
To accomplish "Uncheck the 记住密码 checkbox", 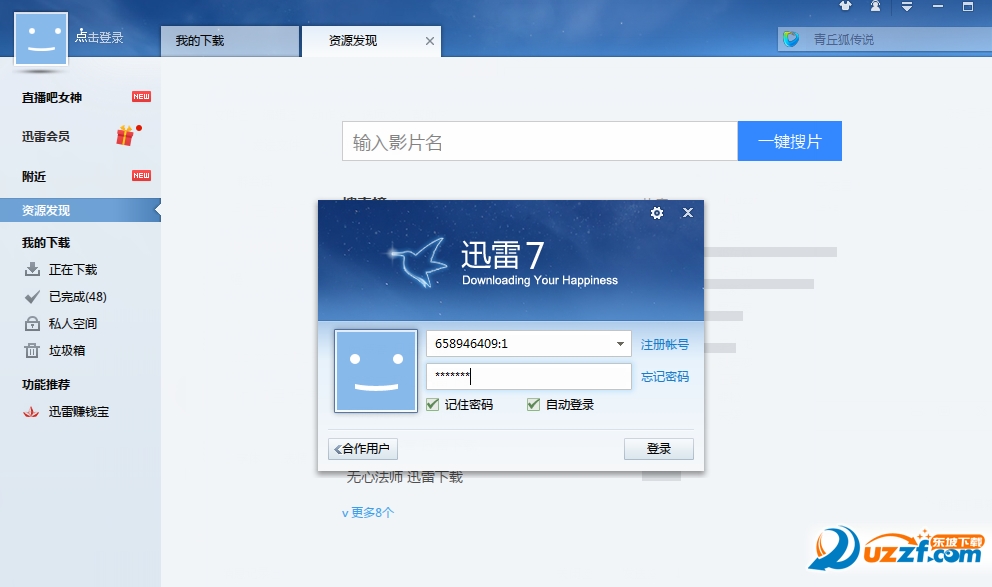I will (433, 405).
